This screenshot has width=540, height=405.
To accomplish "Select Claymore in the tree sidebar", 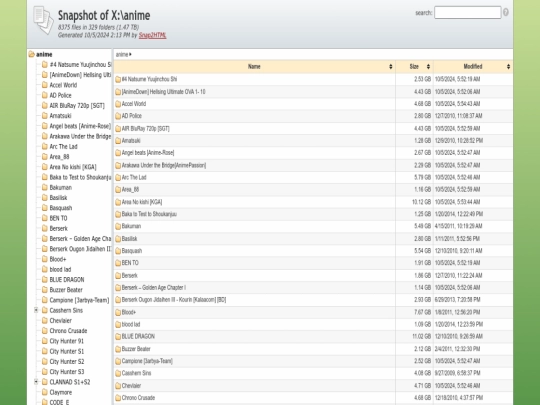I will coord(61,392).
